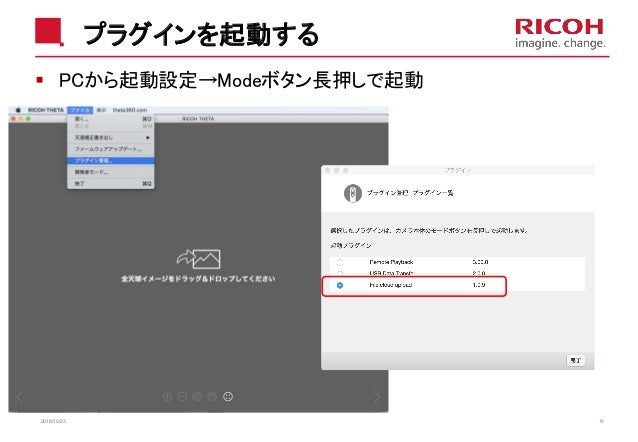This screenshot has height=442, width=638.
Task: Click the Remote Playback version number
Action: click(480, 262)
